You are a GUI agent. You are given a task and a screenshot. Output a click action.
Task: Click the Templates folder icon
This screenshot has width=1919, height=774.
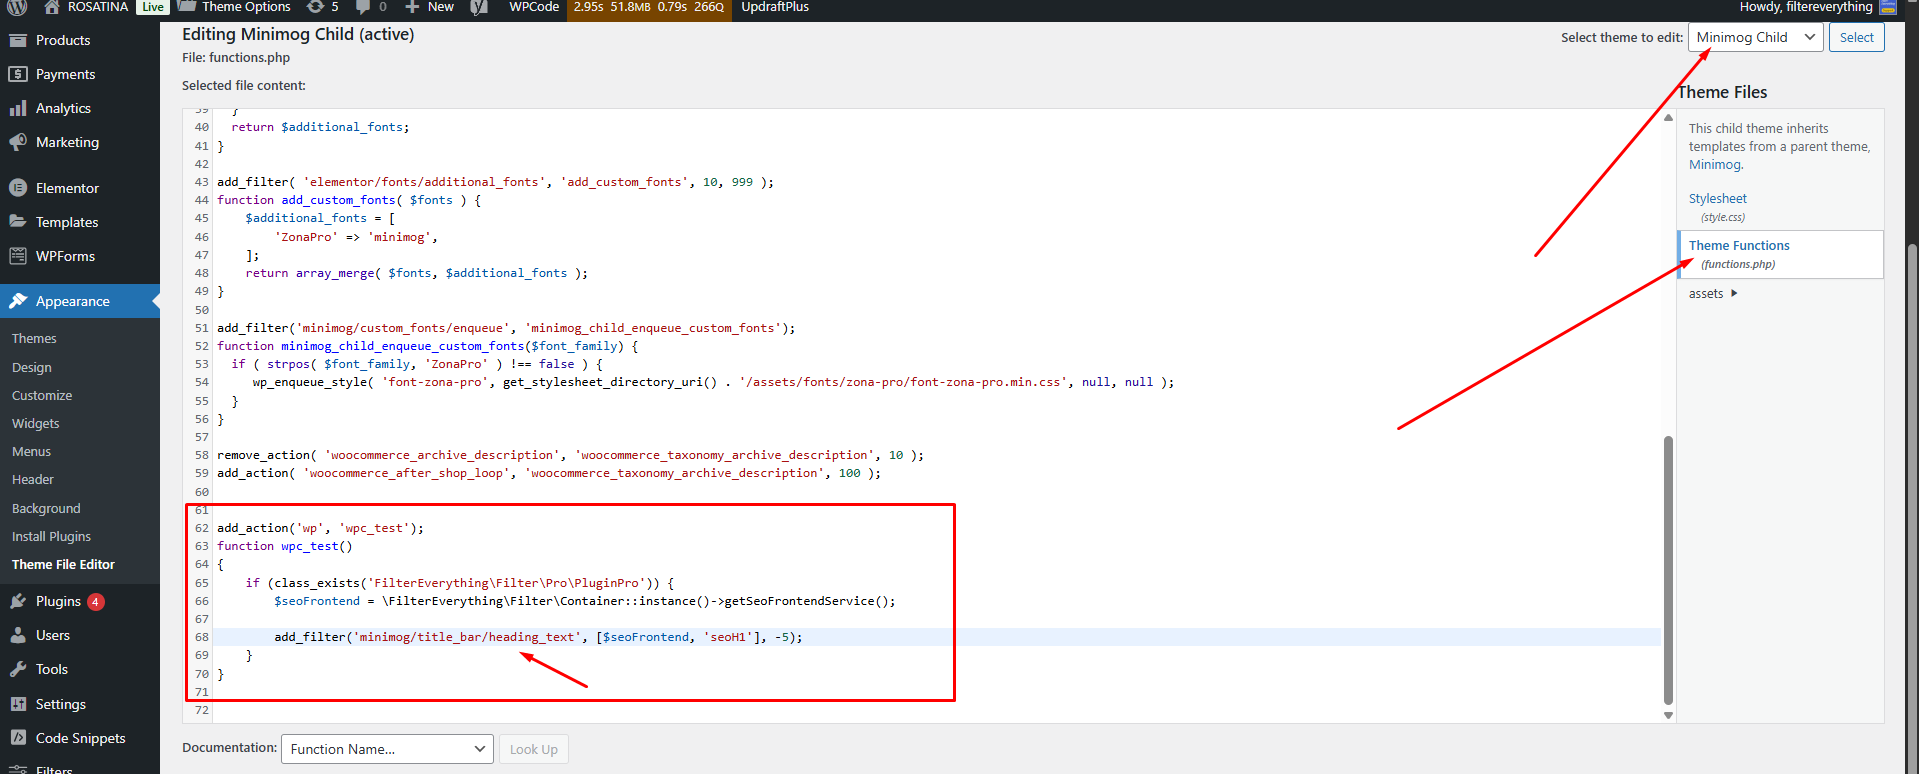(x=18, y=222)
